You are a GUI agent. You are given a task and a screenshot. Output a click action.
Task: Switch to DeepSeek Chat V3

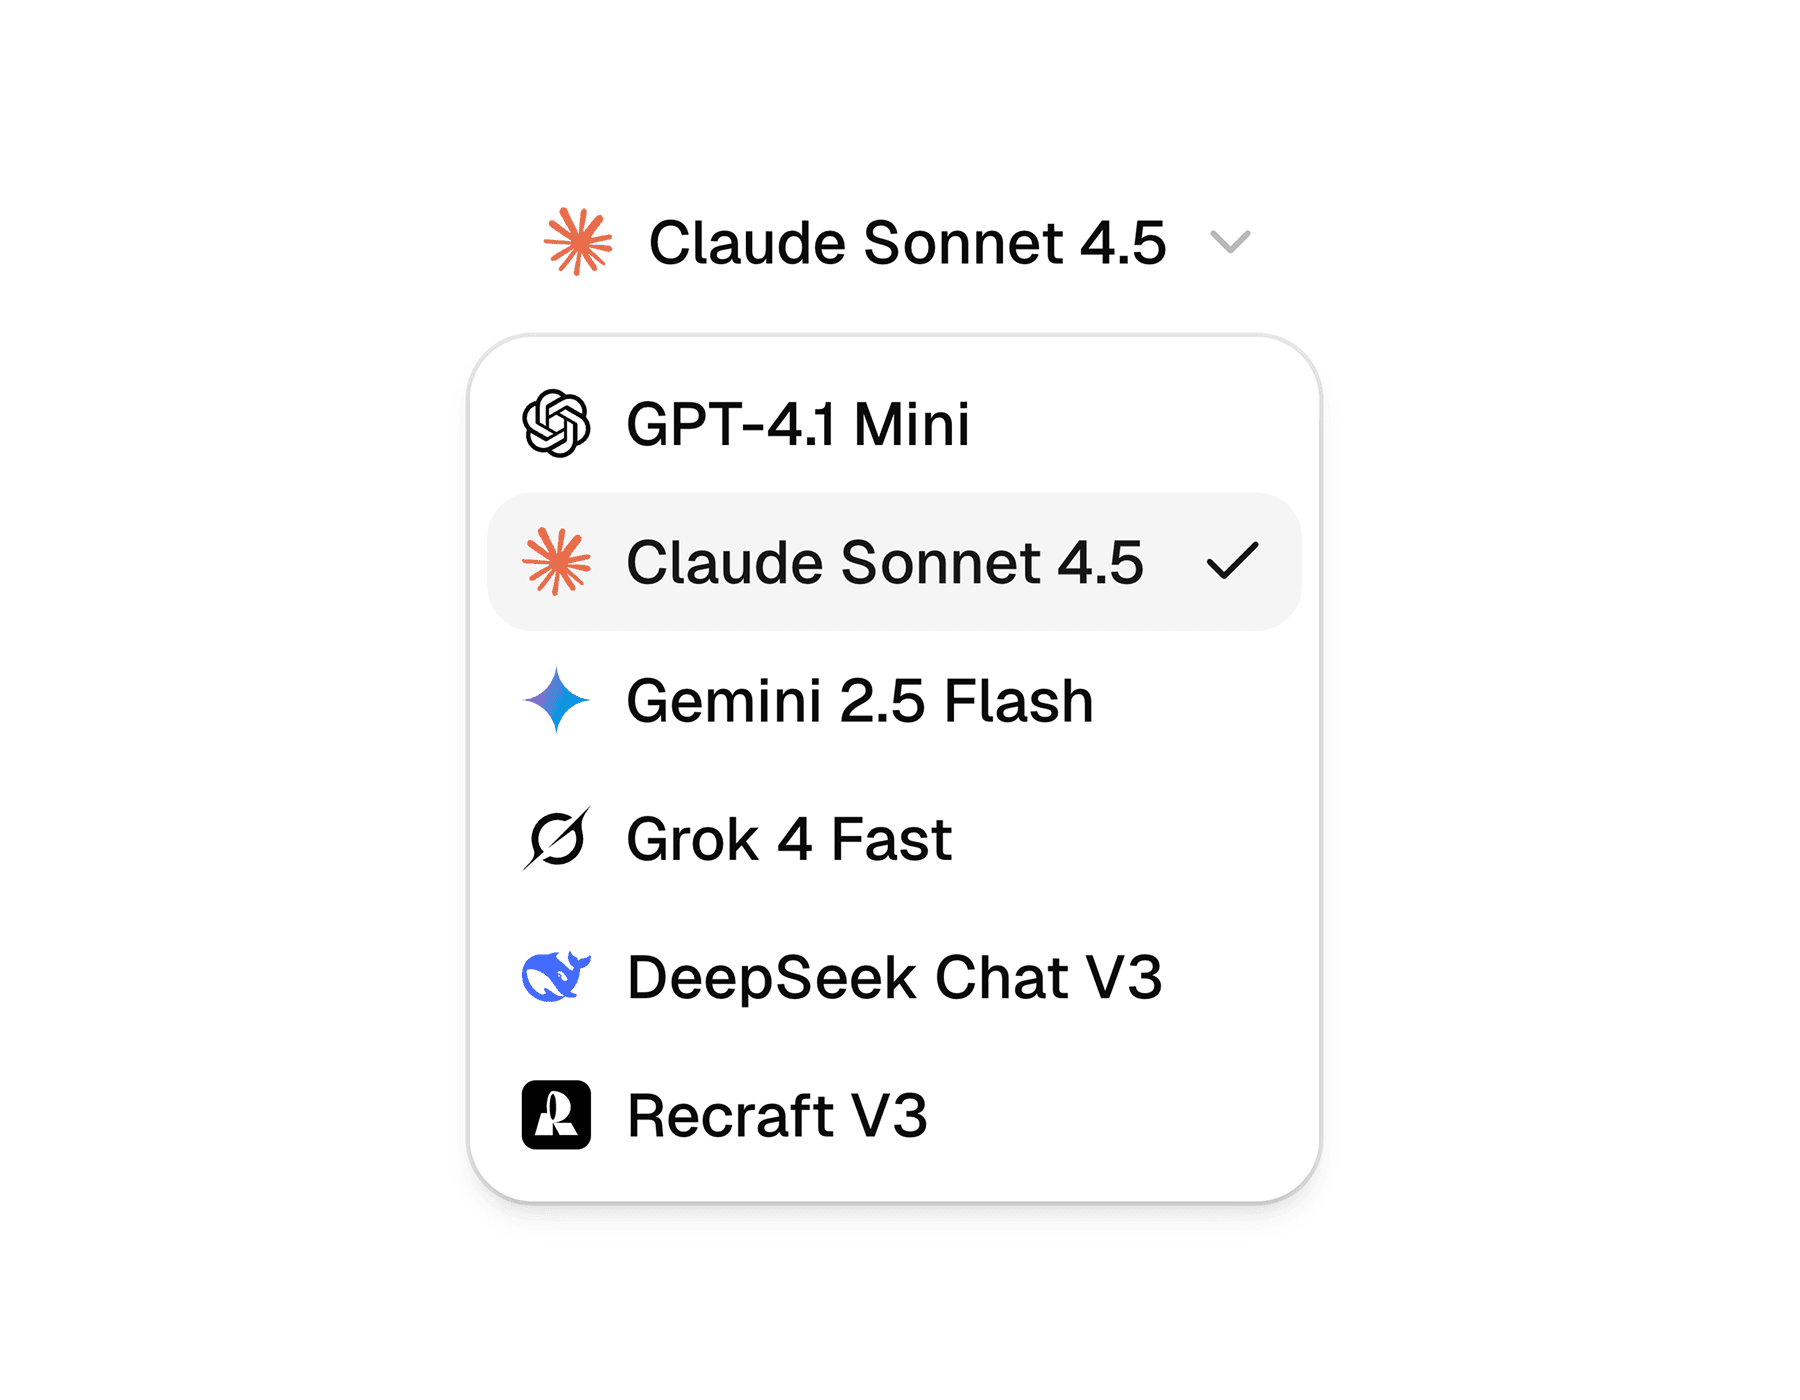[x=895, y=977]
